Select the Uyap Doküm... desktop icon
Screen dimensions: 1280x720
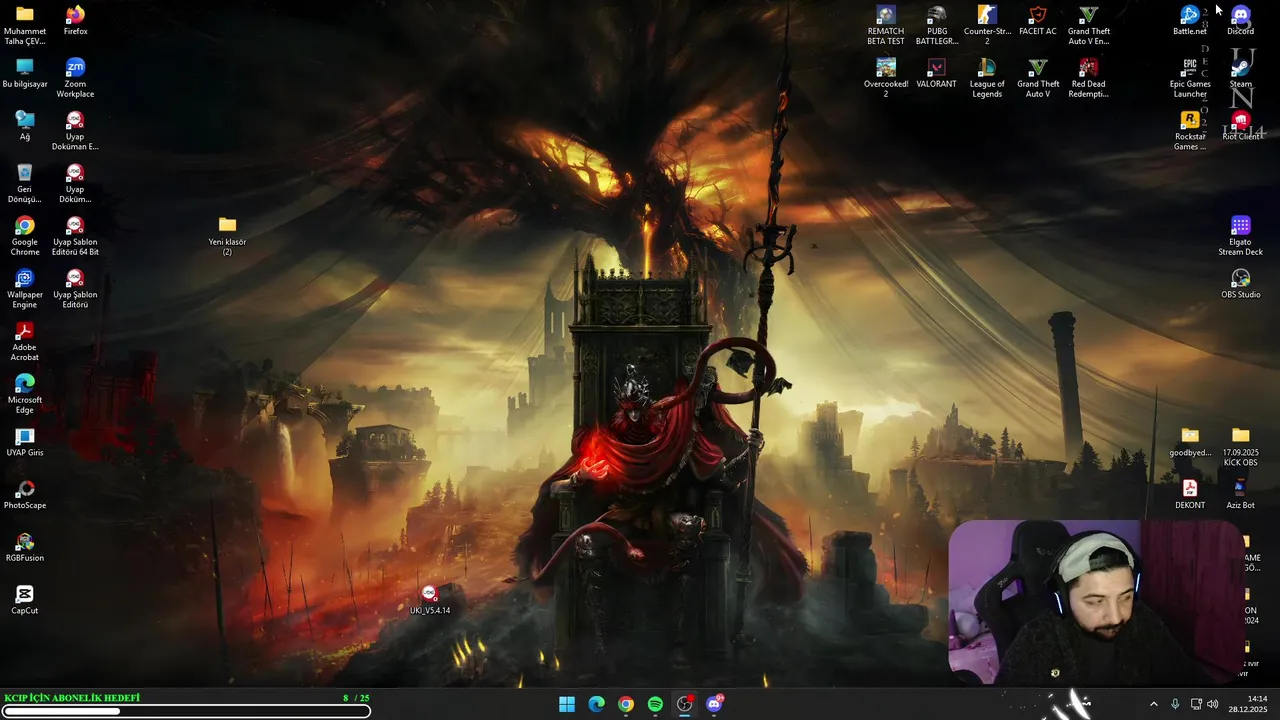pos(75,183)
